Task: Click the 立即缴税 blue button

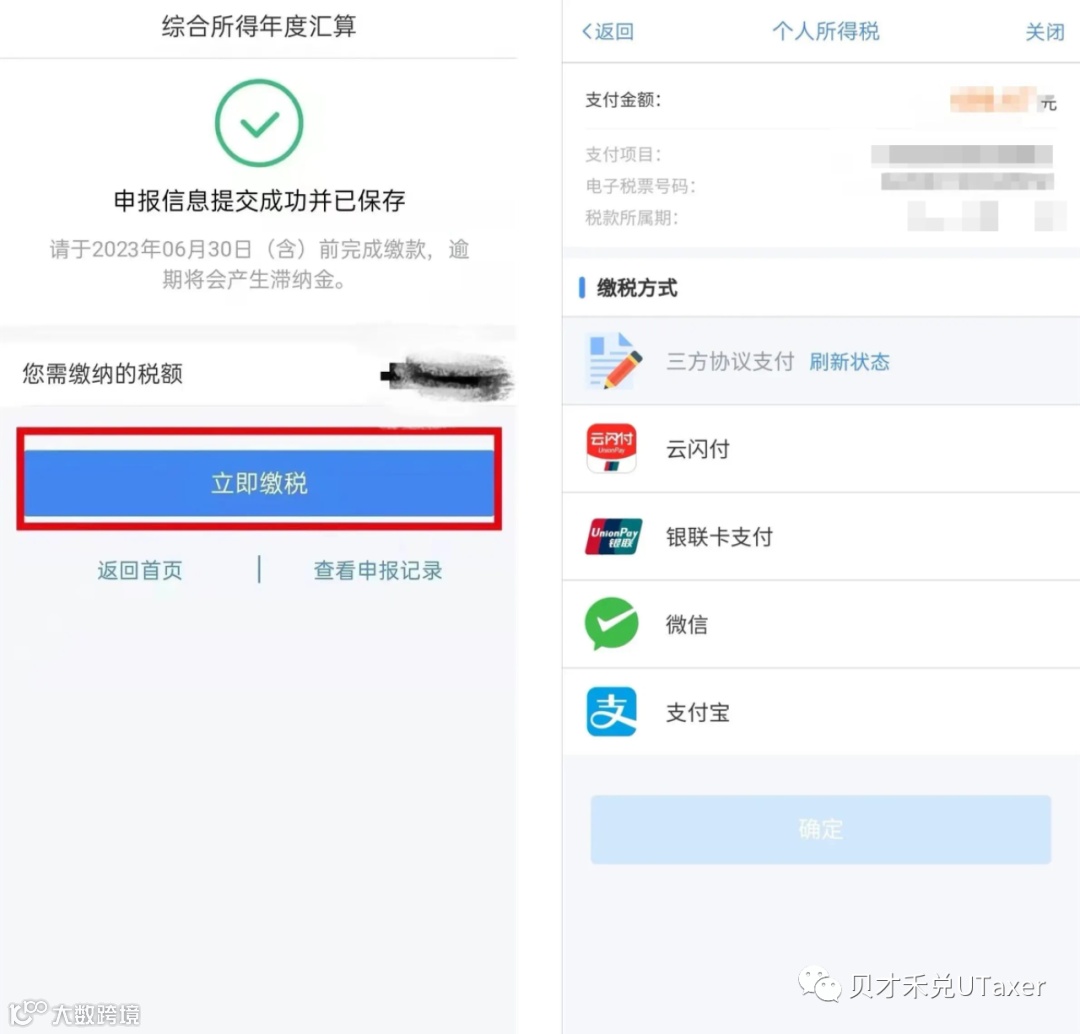Action: coord(259,482)
